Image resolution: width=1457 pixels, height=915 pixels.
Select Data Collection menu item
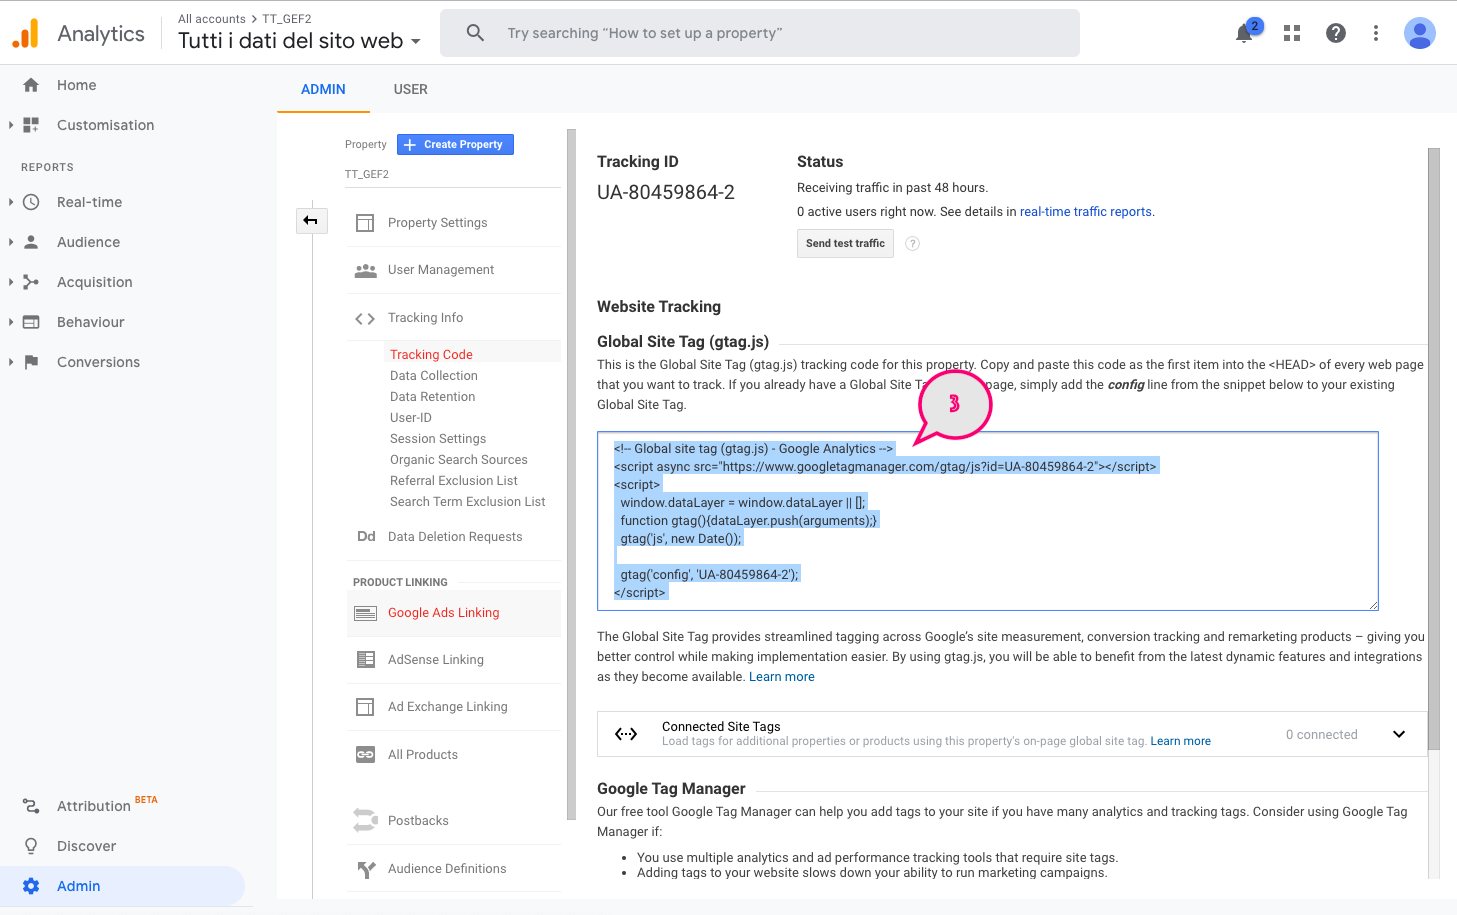[434, 376]
